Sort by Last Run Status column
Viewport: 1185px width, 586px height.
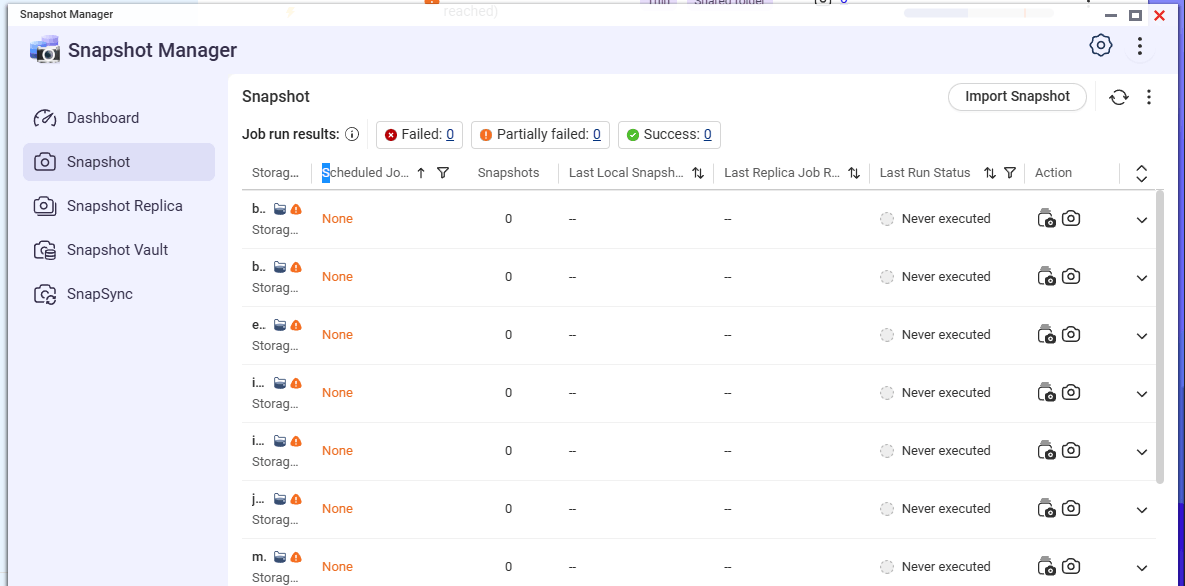[x=989, y=173]
